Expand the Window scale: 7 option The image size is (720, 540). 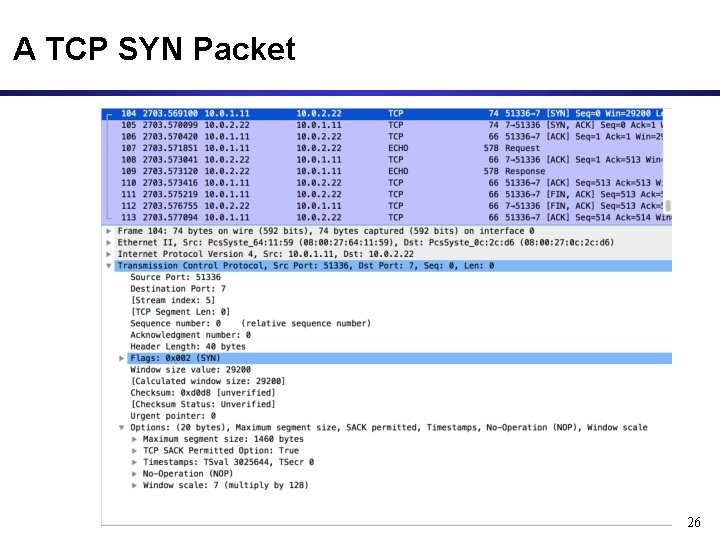pos(134,485)
